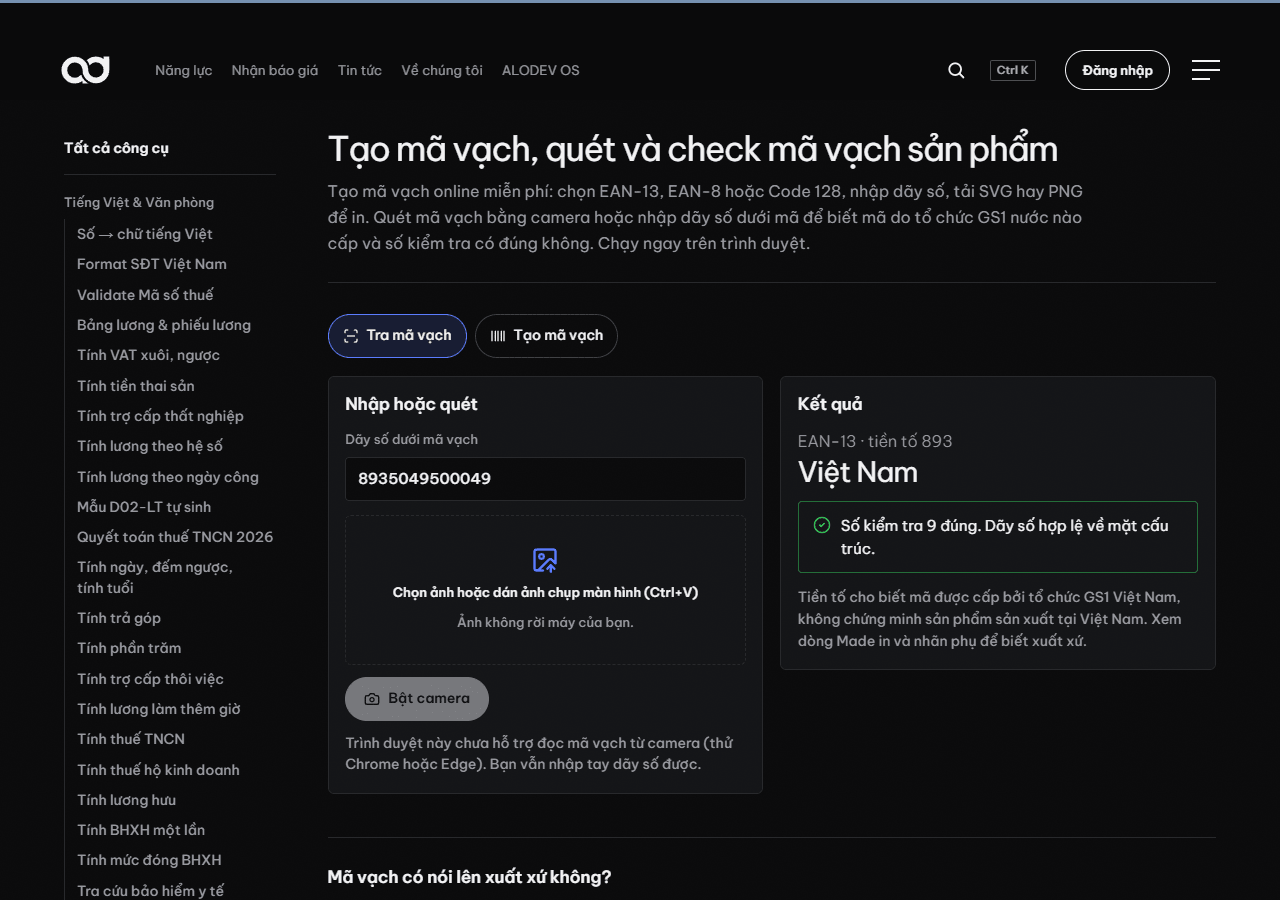Open the Số → chữ tiếng Việt tool
Image resolution: width=1280 pixels, height=900 pixels.
coord(145,234)
